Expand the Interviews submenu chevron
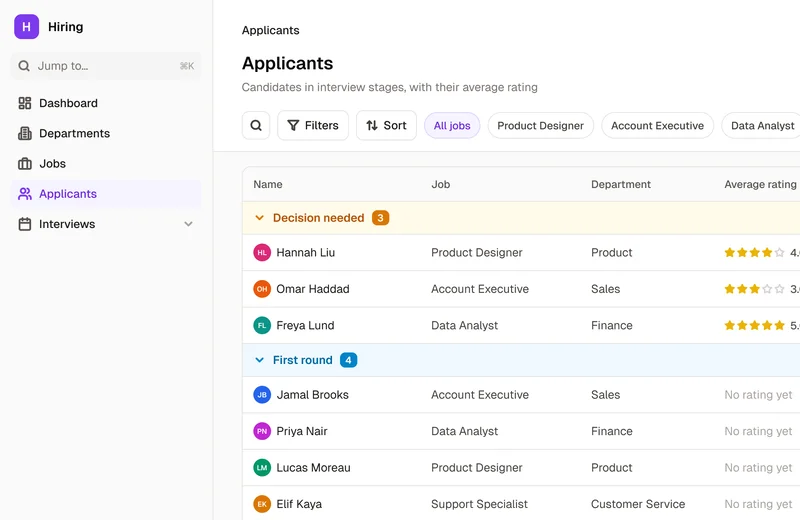 pyautogui.click(x=188, y=224)
